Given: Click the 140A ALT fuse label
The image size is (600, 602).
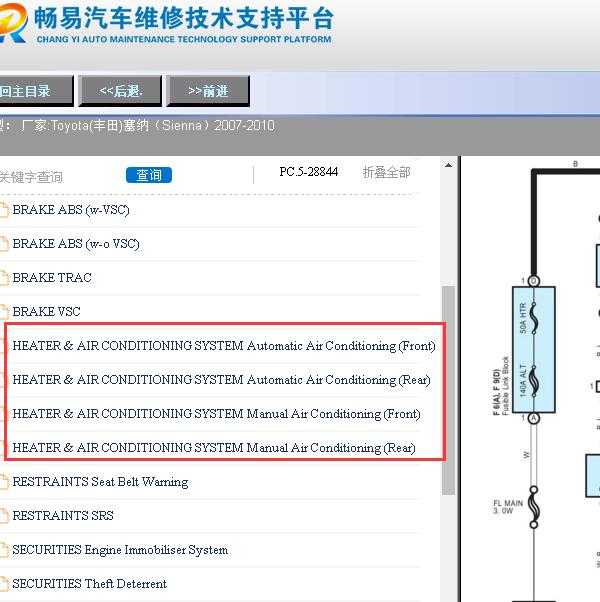Looking at the screenshot, I should point(523,380).
